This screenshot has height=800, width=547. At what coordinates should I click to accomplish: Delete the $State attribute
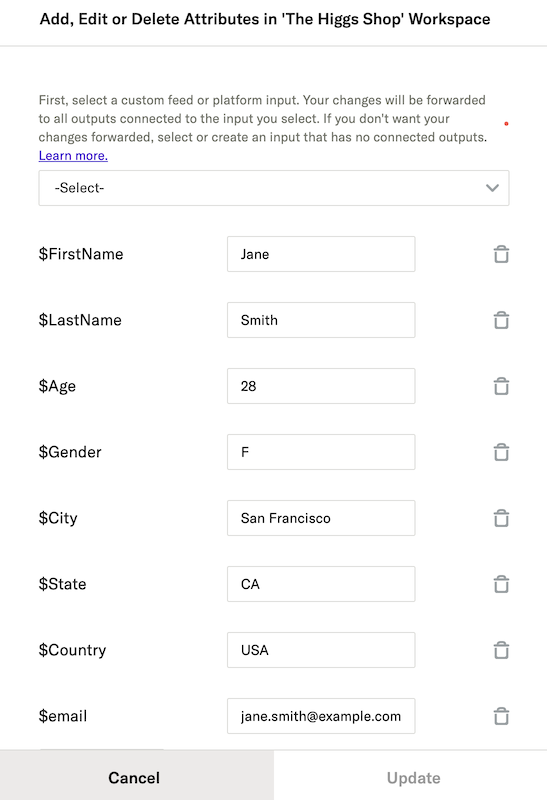pyautogui.click(x=501, y=584)
